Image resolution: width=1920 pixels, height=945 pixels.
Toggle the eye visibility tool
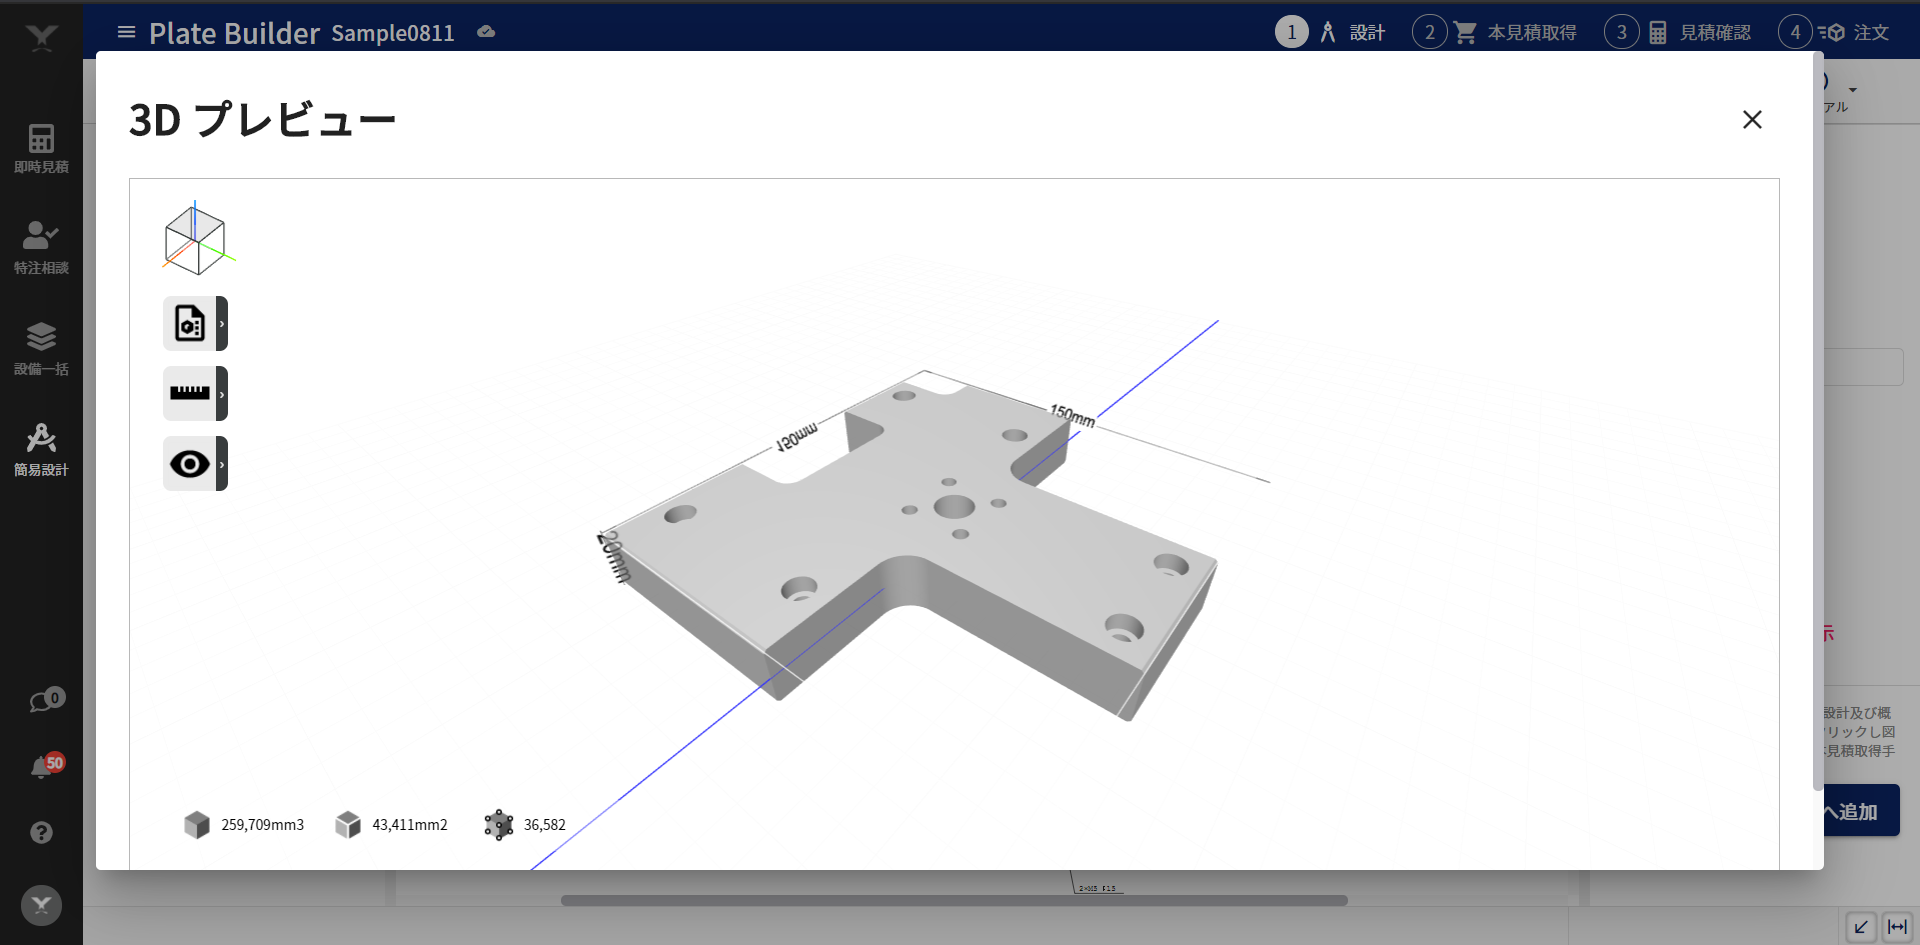189,464
